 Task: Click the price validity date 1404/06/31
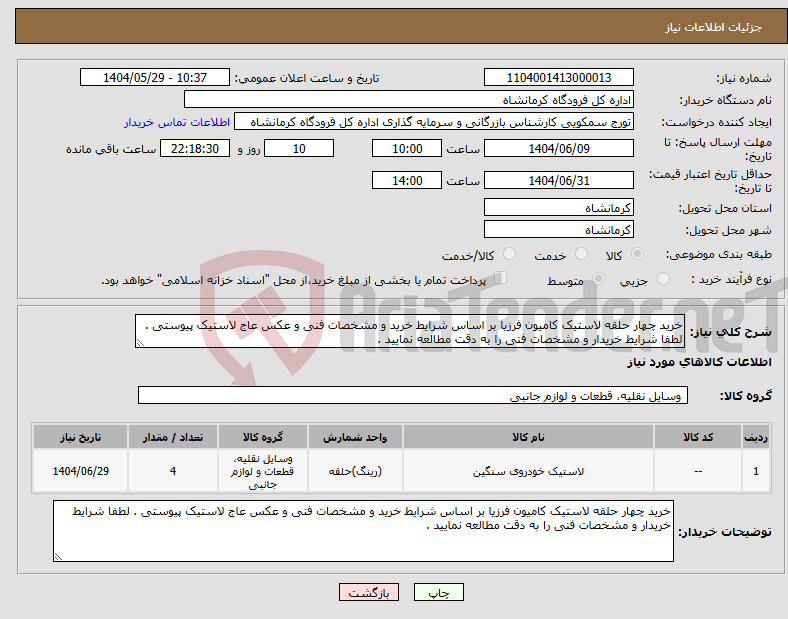pos(559,180)
